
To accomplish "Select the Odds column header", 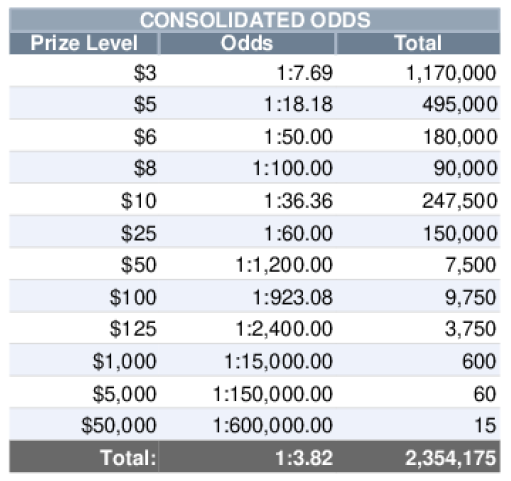I will tap(247, 43).
